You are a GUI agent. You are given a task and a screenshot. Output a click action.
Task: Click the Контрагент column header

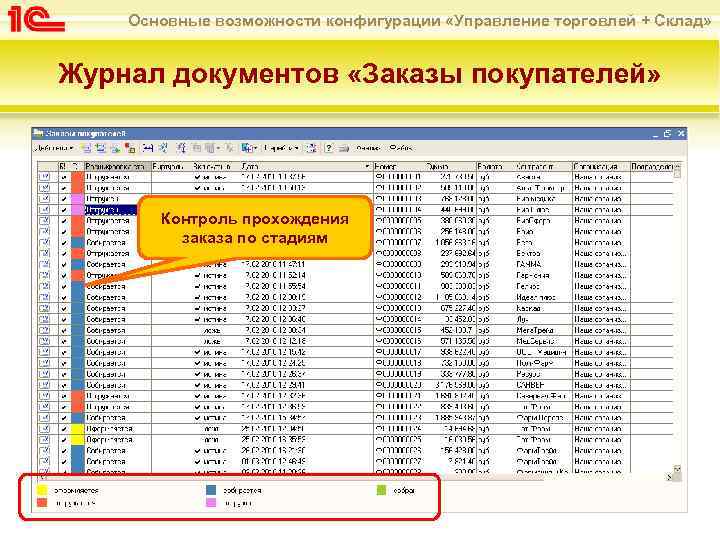[543, 166]
